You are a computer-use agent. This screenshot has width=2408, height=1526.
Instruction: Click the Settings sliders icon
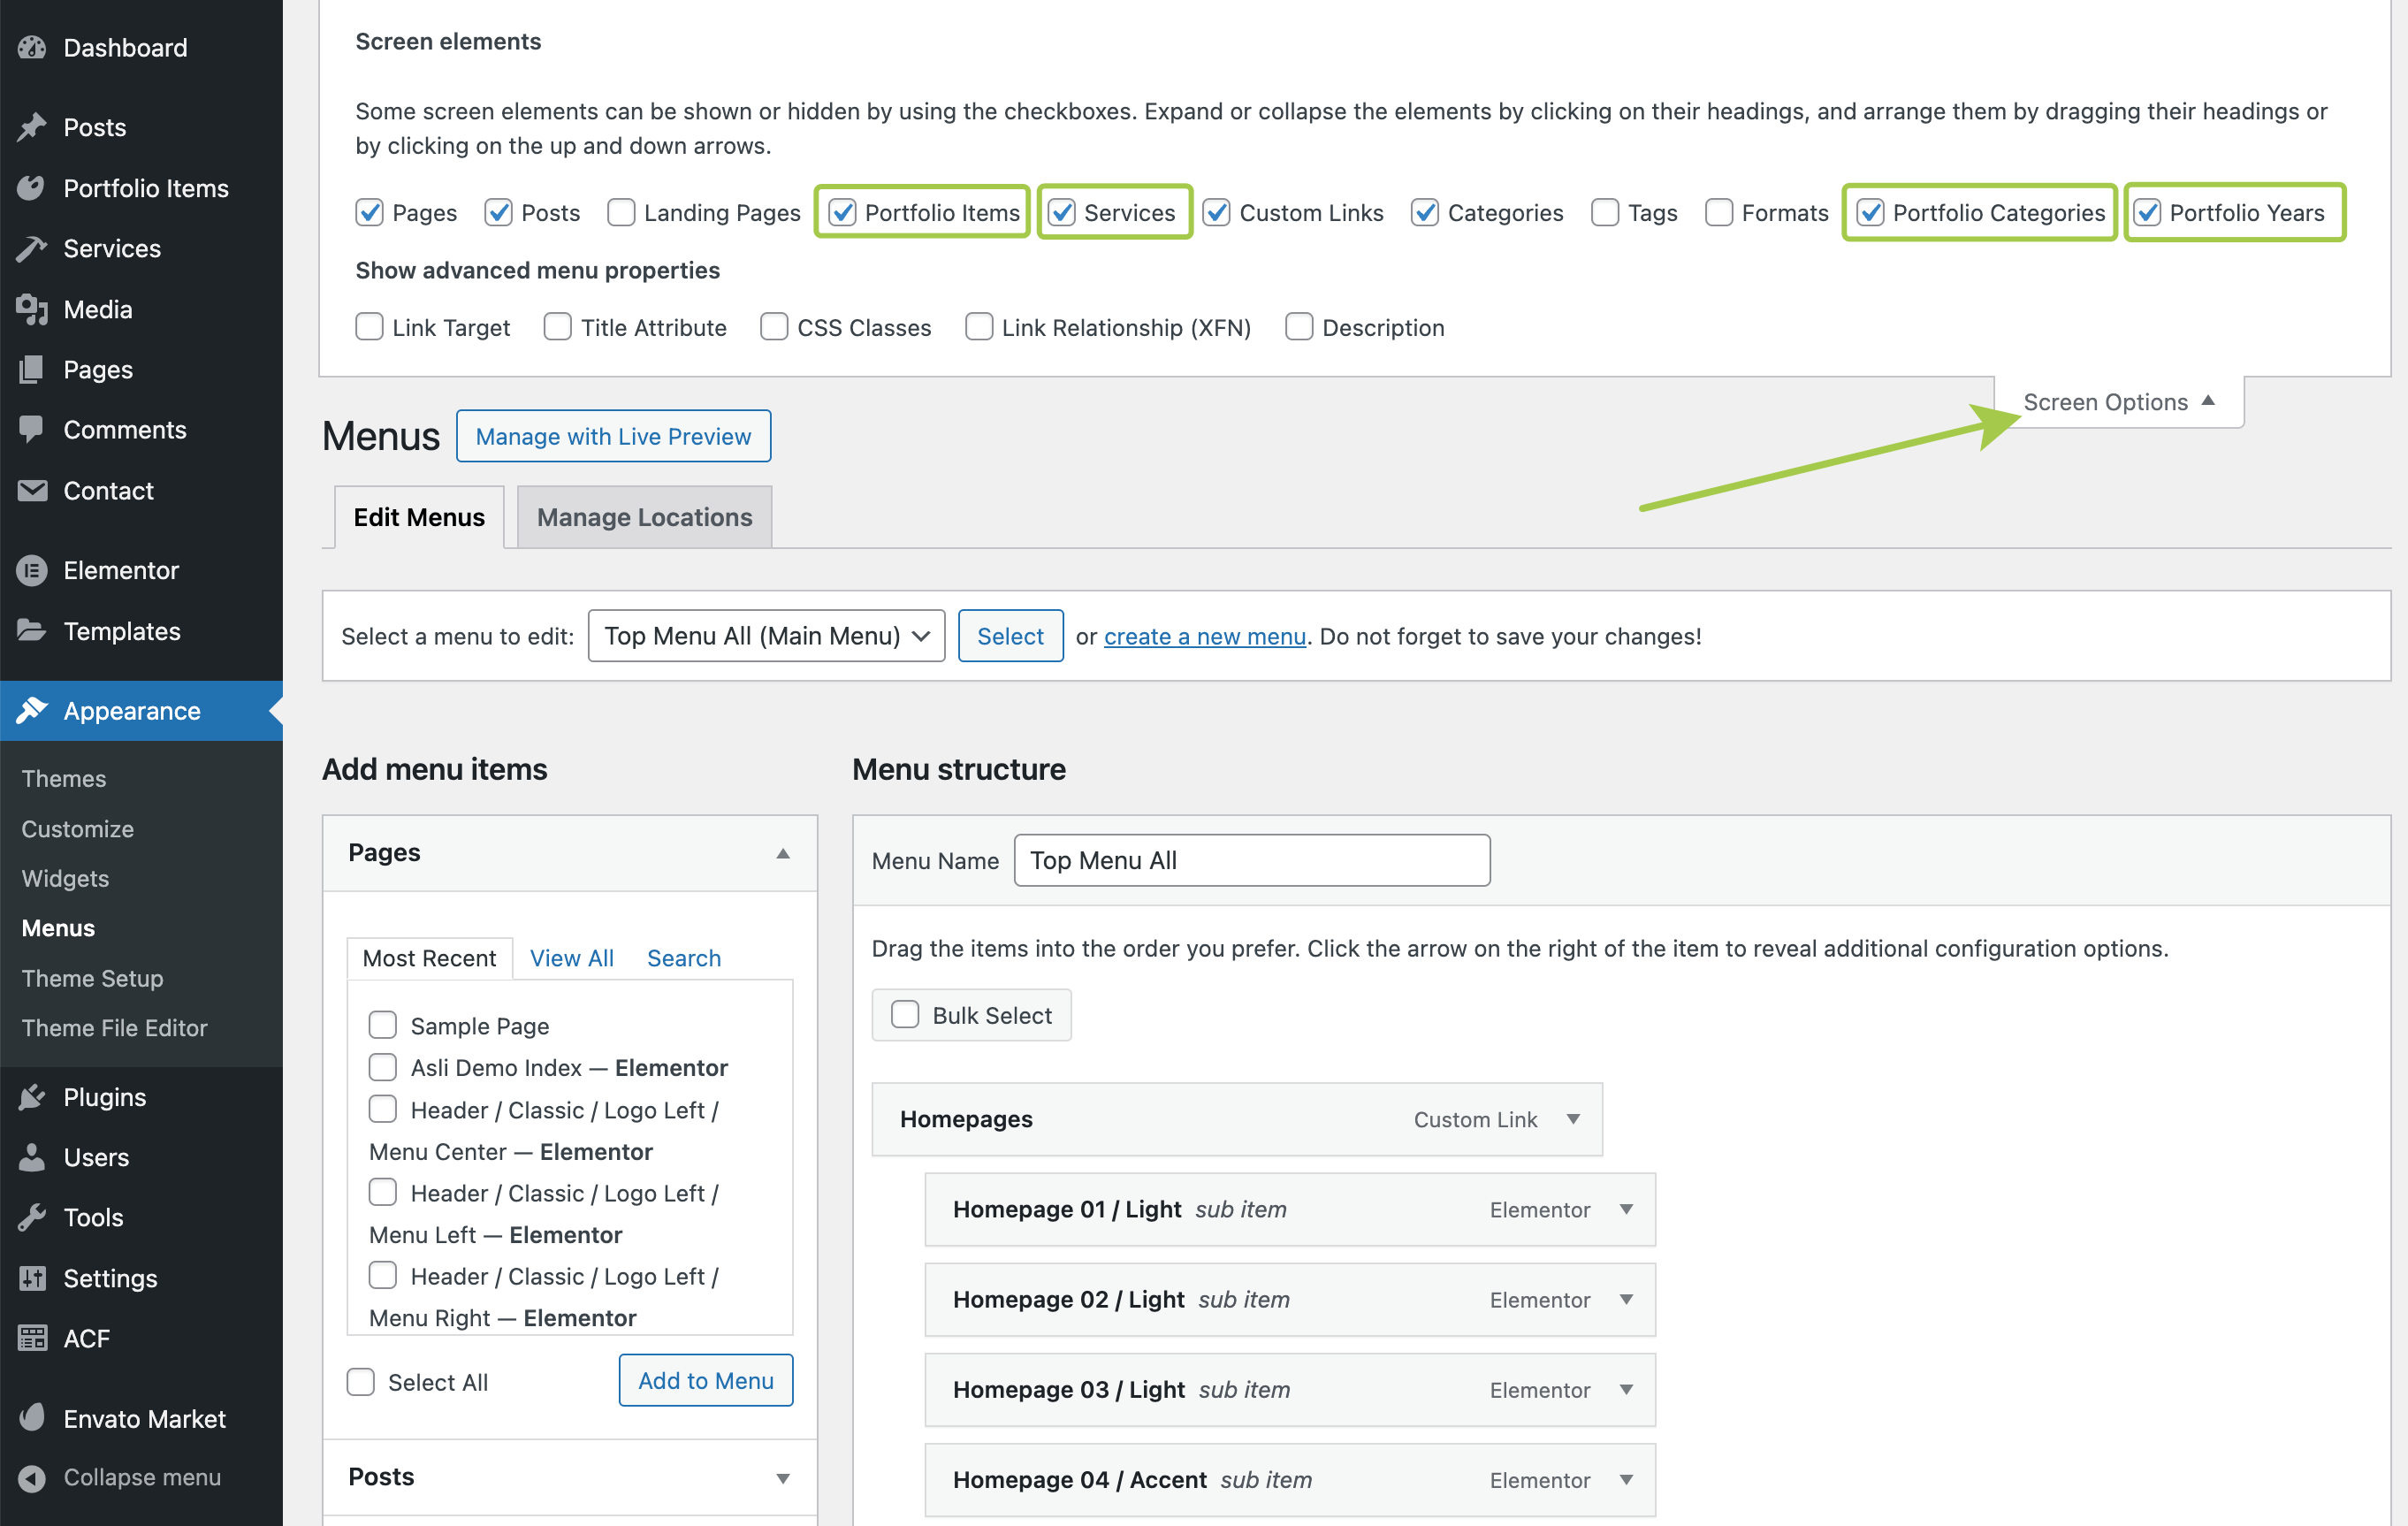coord(32,1278)
